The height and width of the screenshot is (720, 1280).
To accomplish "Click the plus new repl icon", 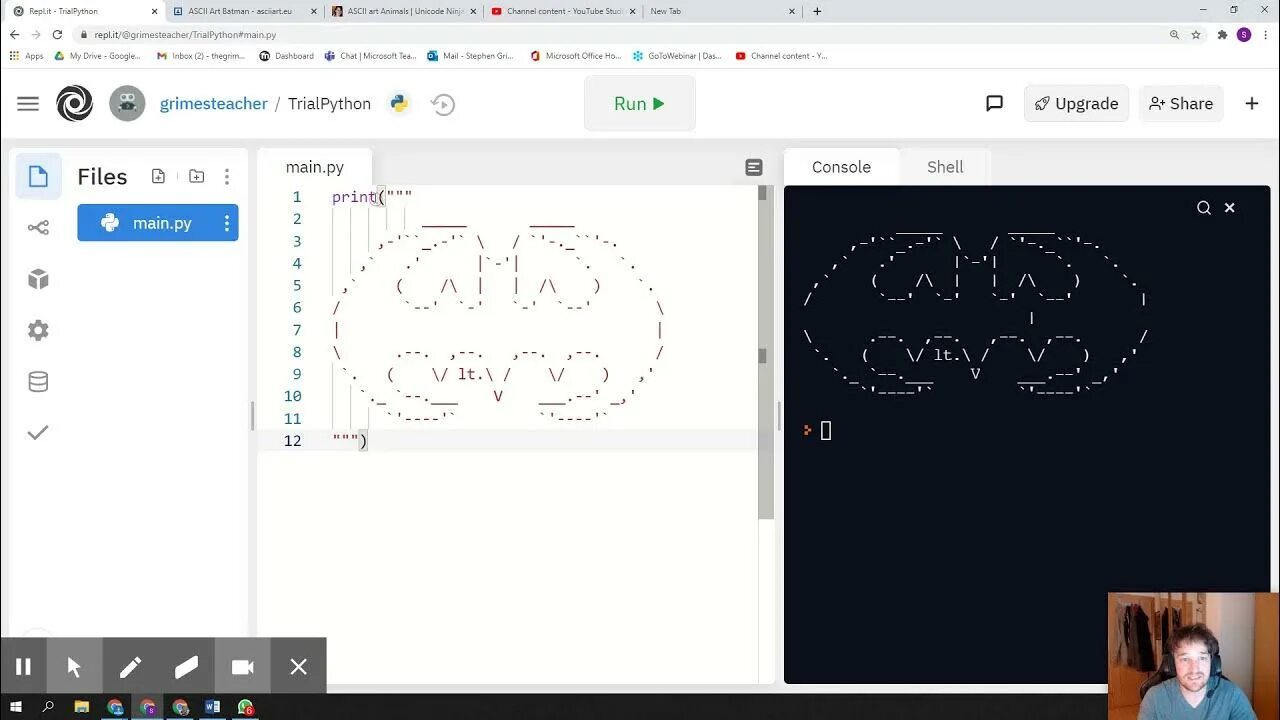I will (x=1252, y=103).
